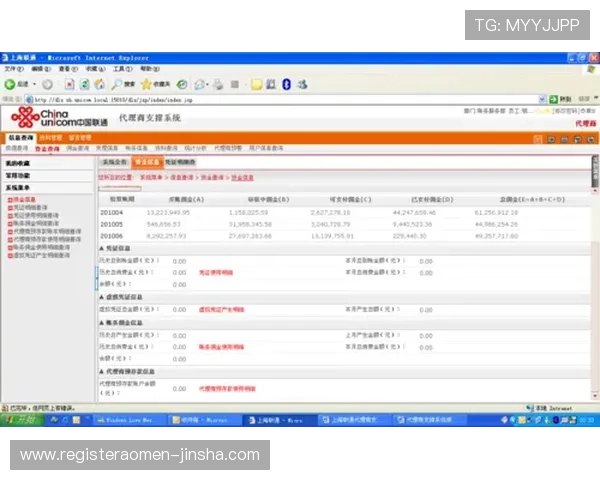Click the Bluetooth icon in browser toolbar
The height and width of the screenshot is (480, 600).
coord(286,84)
